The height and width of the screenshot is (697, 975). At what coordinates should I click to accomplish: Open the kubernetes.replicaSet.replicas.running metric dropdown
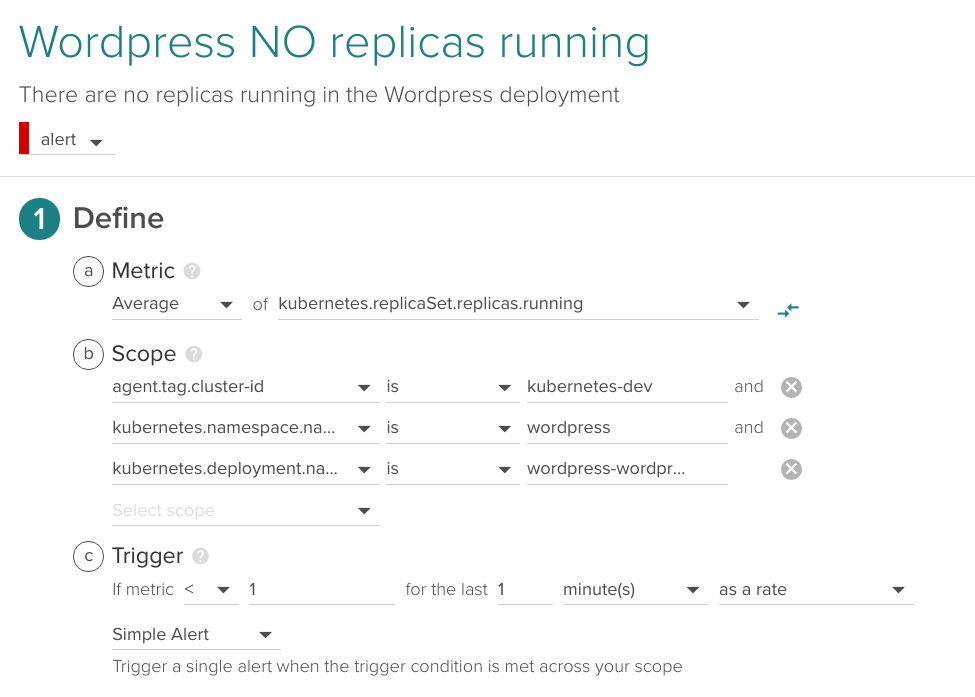pyautogui.click(x=518, y=304)
